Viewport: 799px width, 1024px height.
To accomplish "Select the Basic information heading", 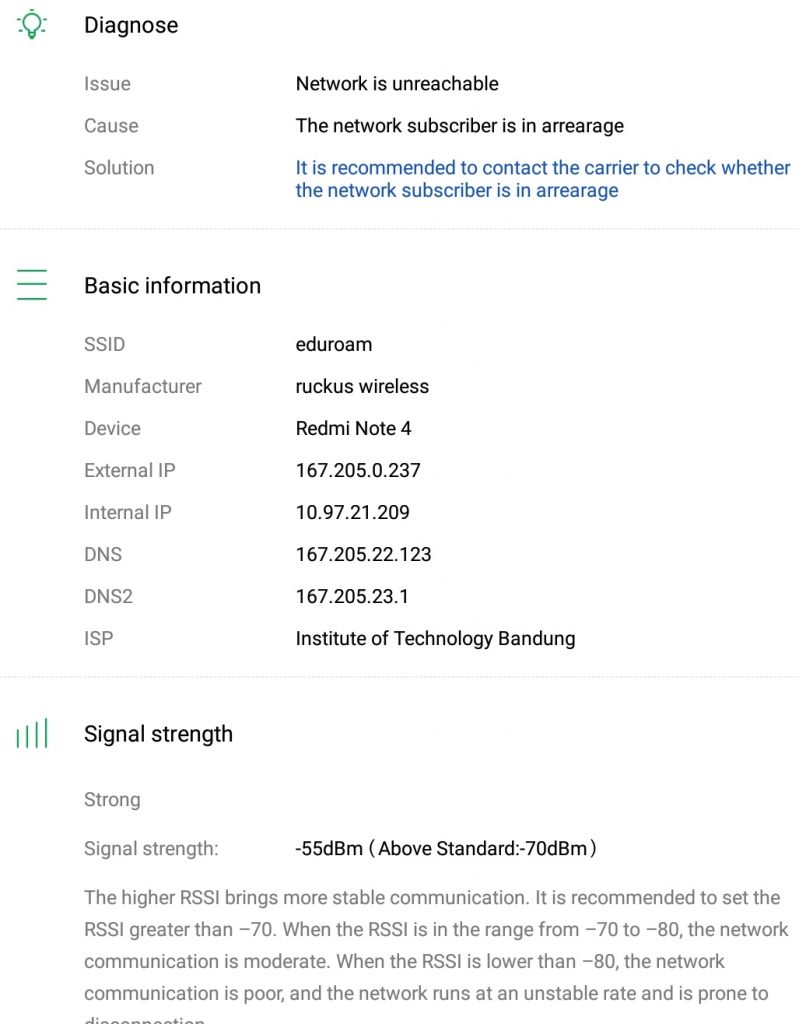I will click(172, 286).
